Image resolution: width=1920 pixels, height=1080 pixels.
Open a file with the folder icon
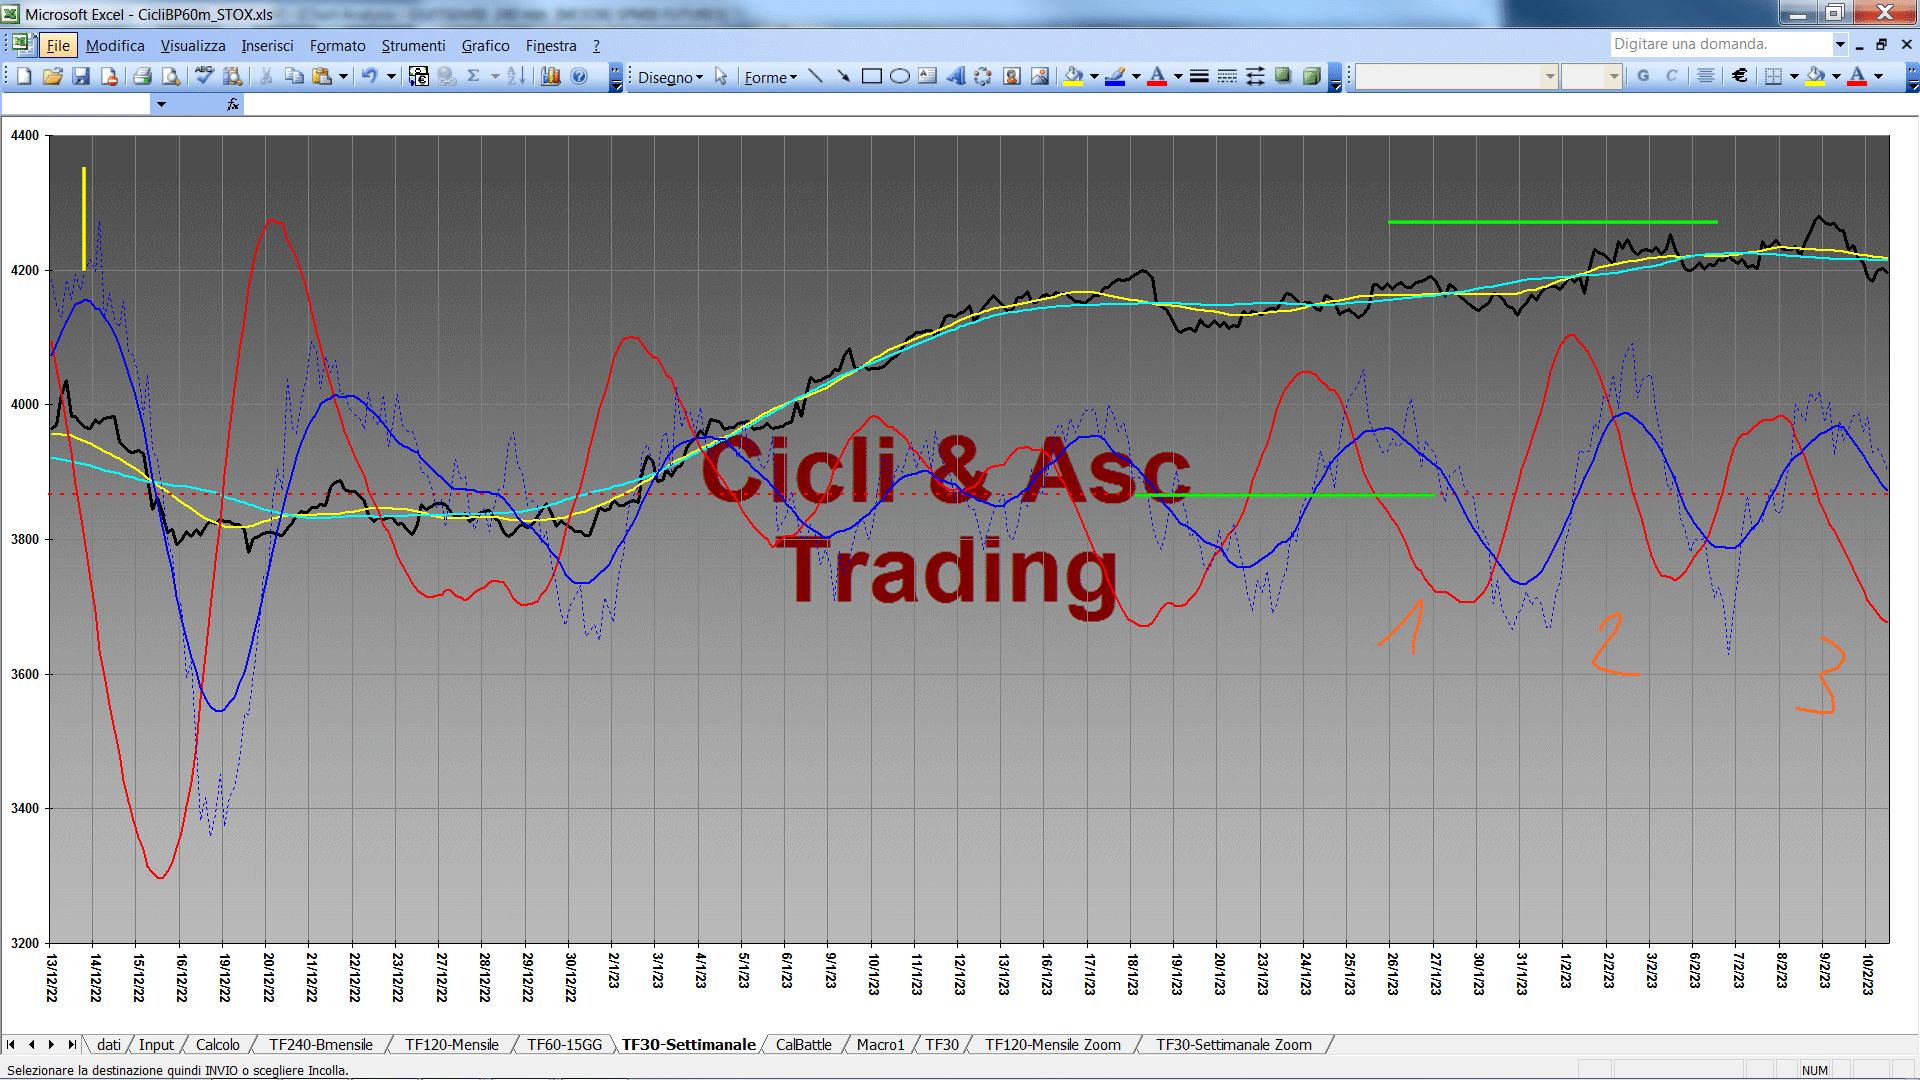pyautogui.click(x=53, y=76)
